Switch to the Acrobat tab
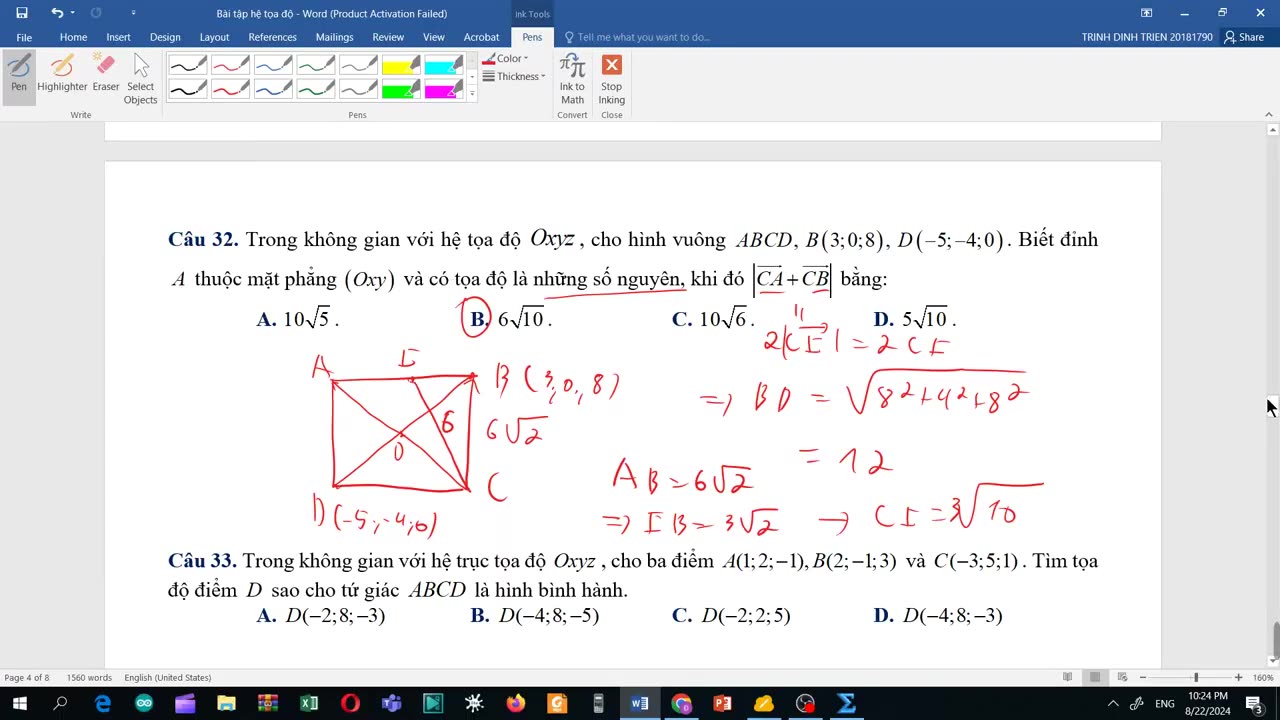The height and width of the screenshot is (720, 1280). coord(481,37)
